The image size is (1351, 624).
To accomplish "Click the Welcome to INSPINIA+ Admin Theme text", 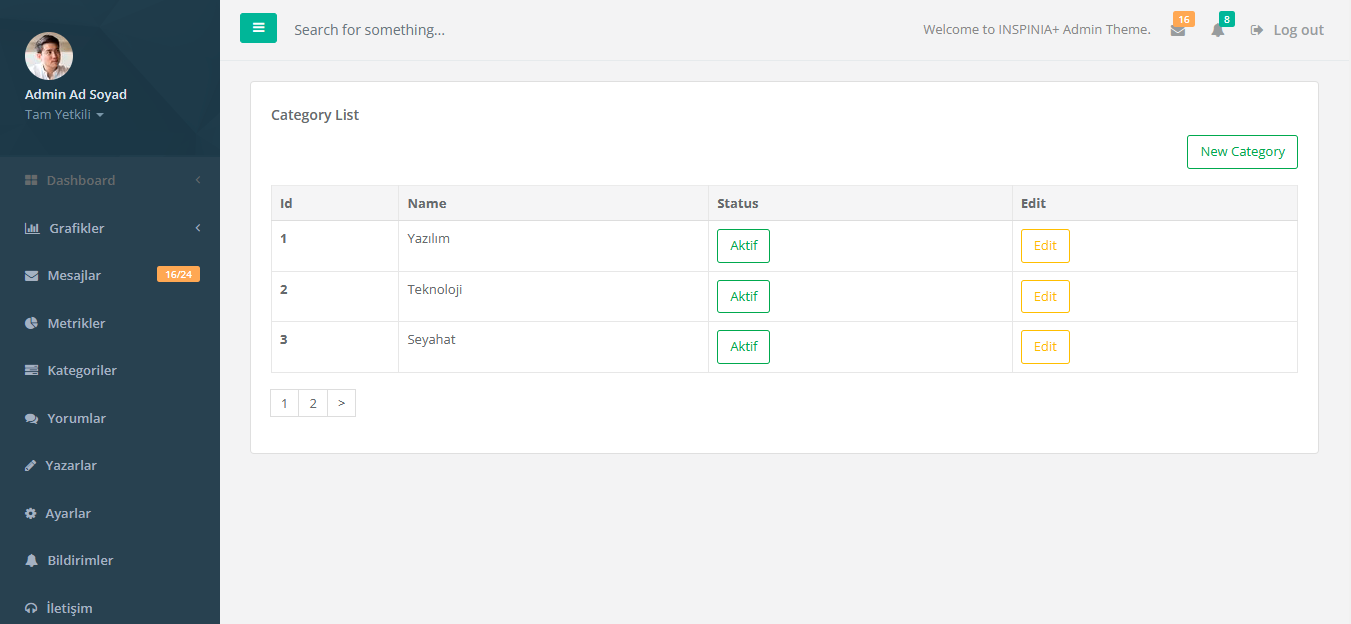I will [x=1037, y=30].
